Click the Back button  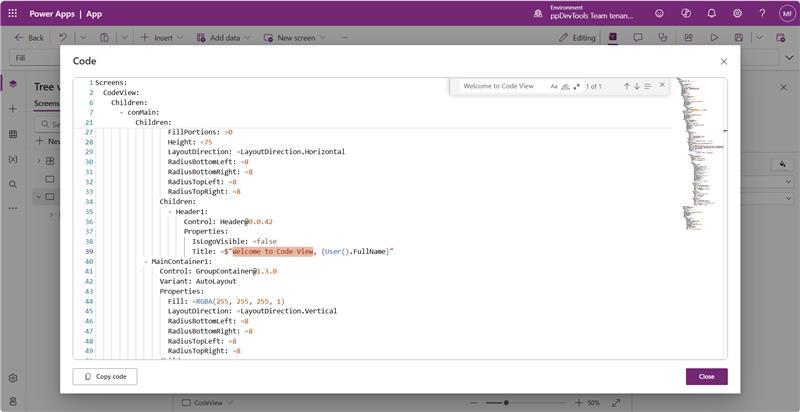coord(30,38)
